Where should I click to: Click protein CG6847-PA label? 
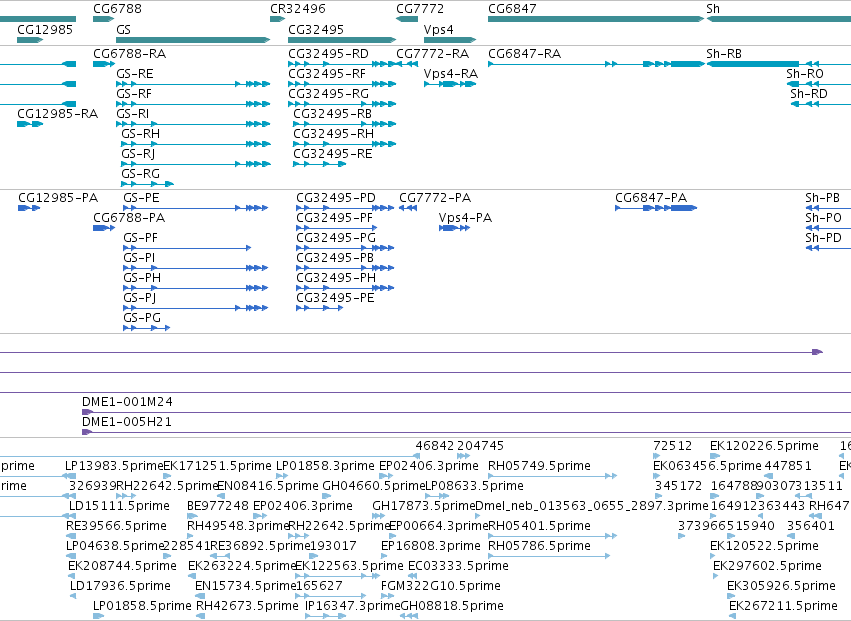[651, 198]
